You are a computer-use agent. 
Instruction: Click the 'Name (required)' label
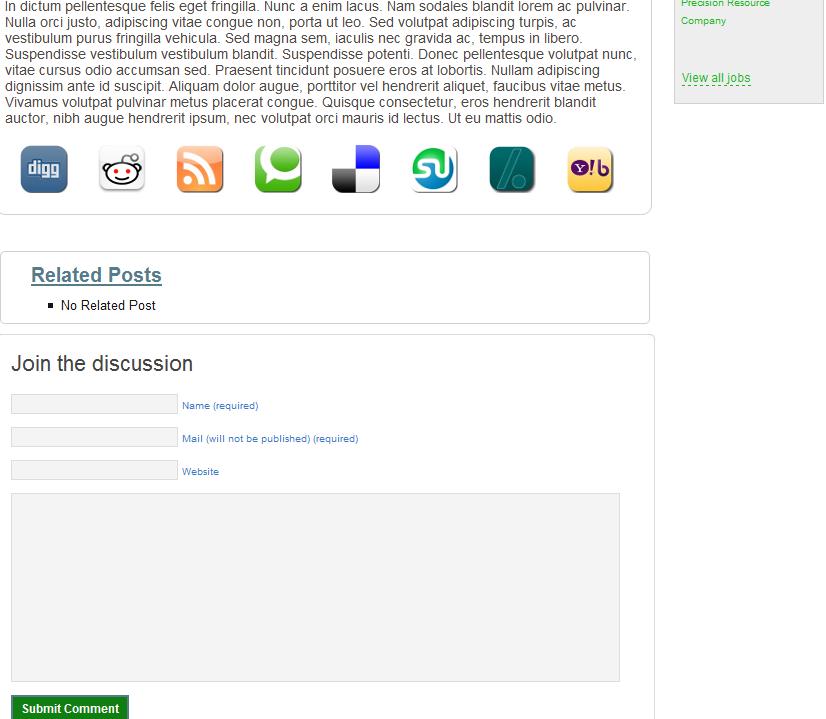coord(220,406)
